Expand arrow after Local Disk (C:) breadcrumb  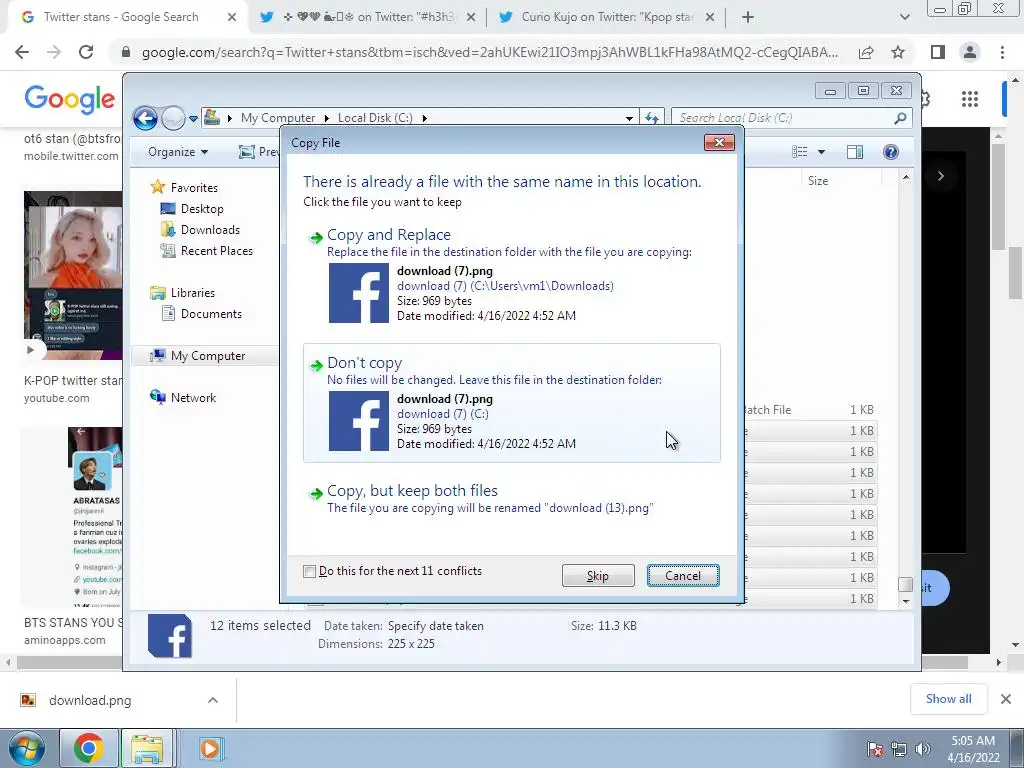click(x=424, y=118)
